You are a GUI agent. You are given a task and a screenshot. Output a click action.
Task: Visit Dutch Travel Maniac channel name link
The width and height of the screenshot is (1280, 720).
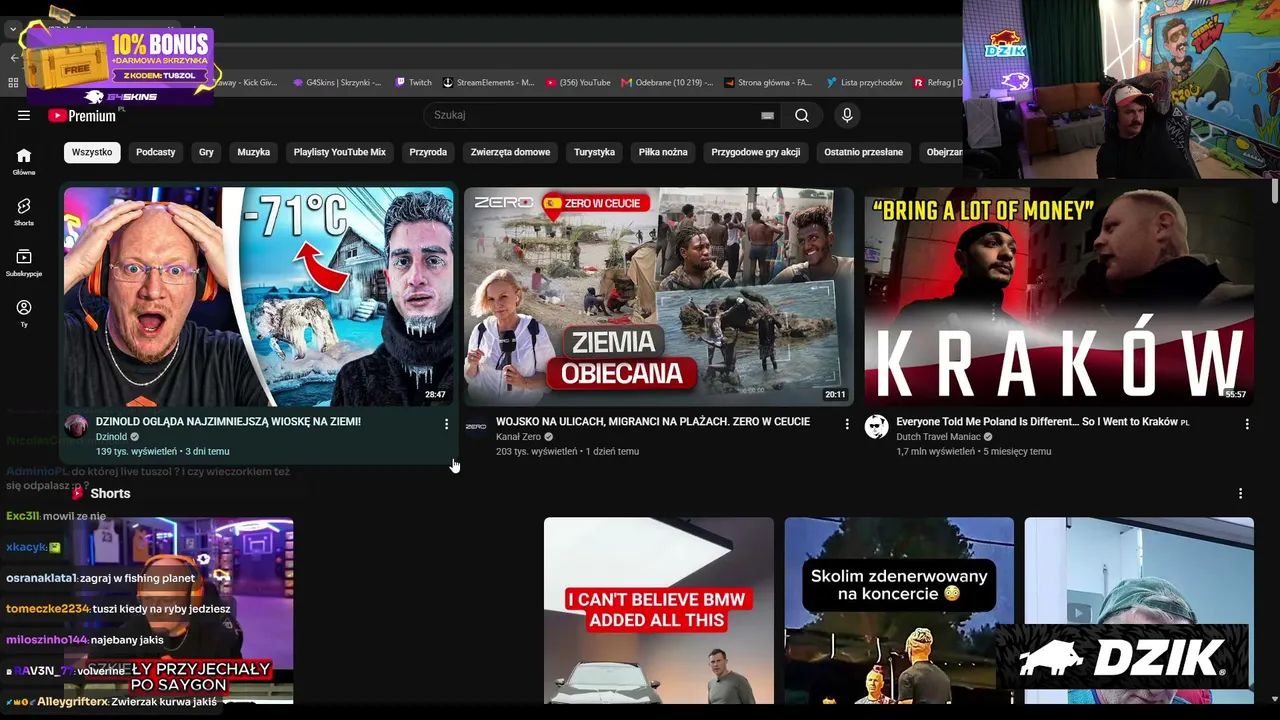938,437
